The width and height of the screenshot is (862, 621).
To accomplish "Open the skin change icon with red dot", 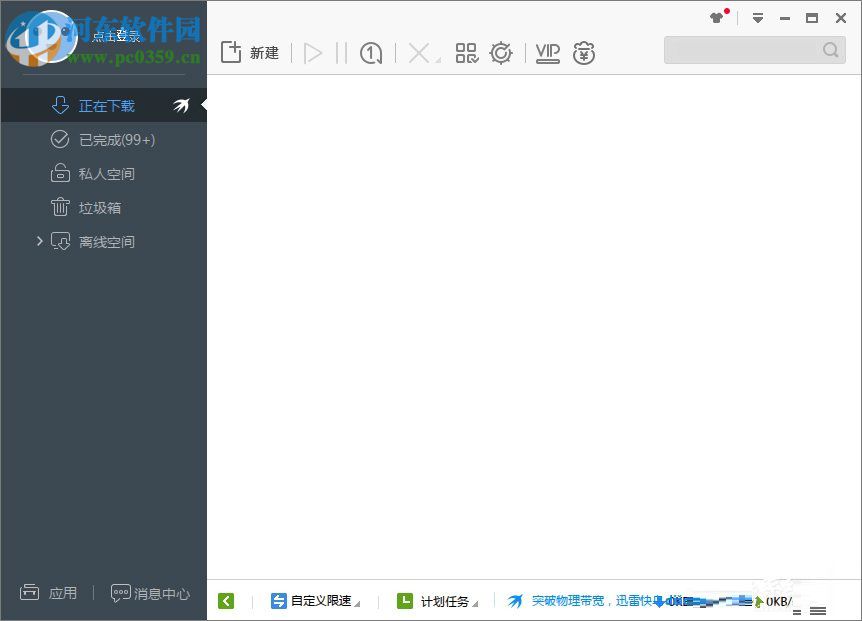I will [716, 17].
